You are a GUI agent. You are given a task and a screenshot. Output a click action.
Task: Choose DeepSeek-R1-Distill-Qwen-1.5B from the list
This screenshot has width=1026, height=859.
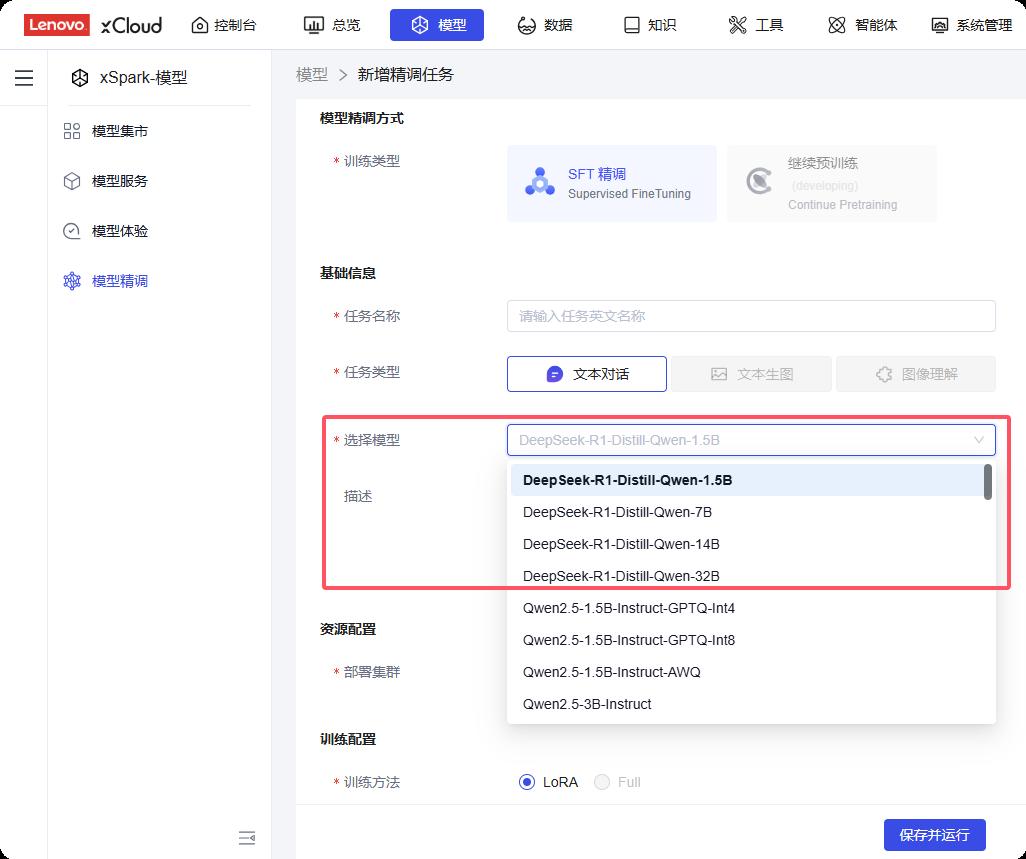click(x=747, y=480)
